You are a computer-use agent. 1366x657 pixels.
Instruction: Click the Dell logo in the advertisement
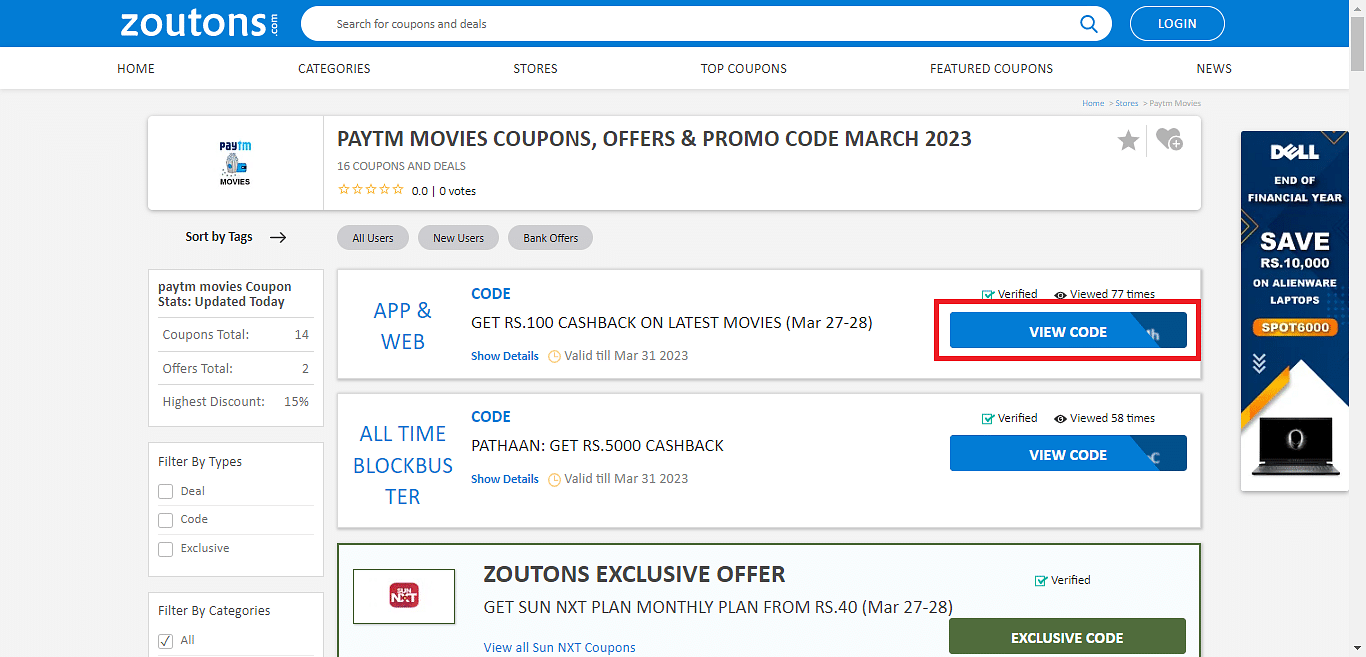1294,153
